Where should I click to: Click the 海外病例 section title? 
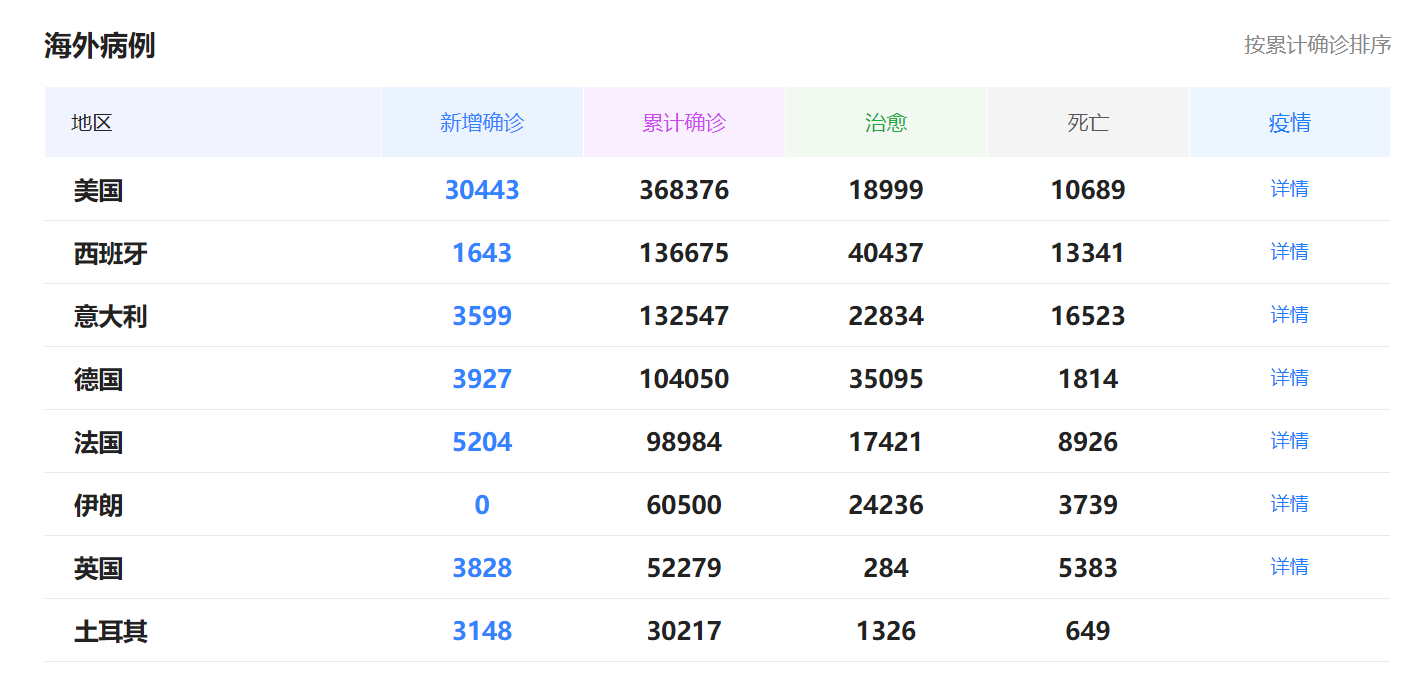(x=99, y=46)
